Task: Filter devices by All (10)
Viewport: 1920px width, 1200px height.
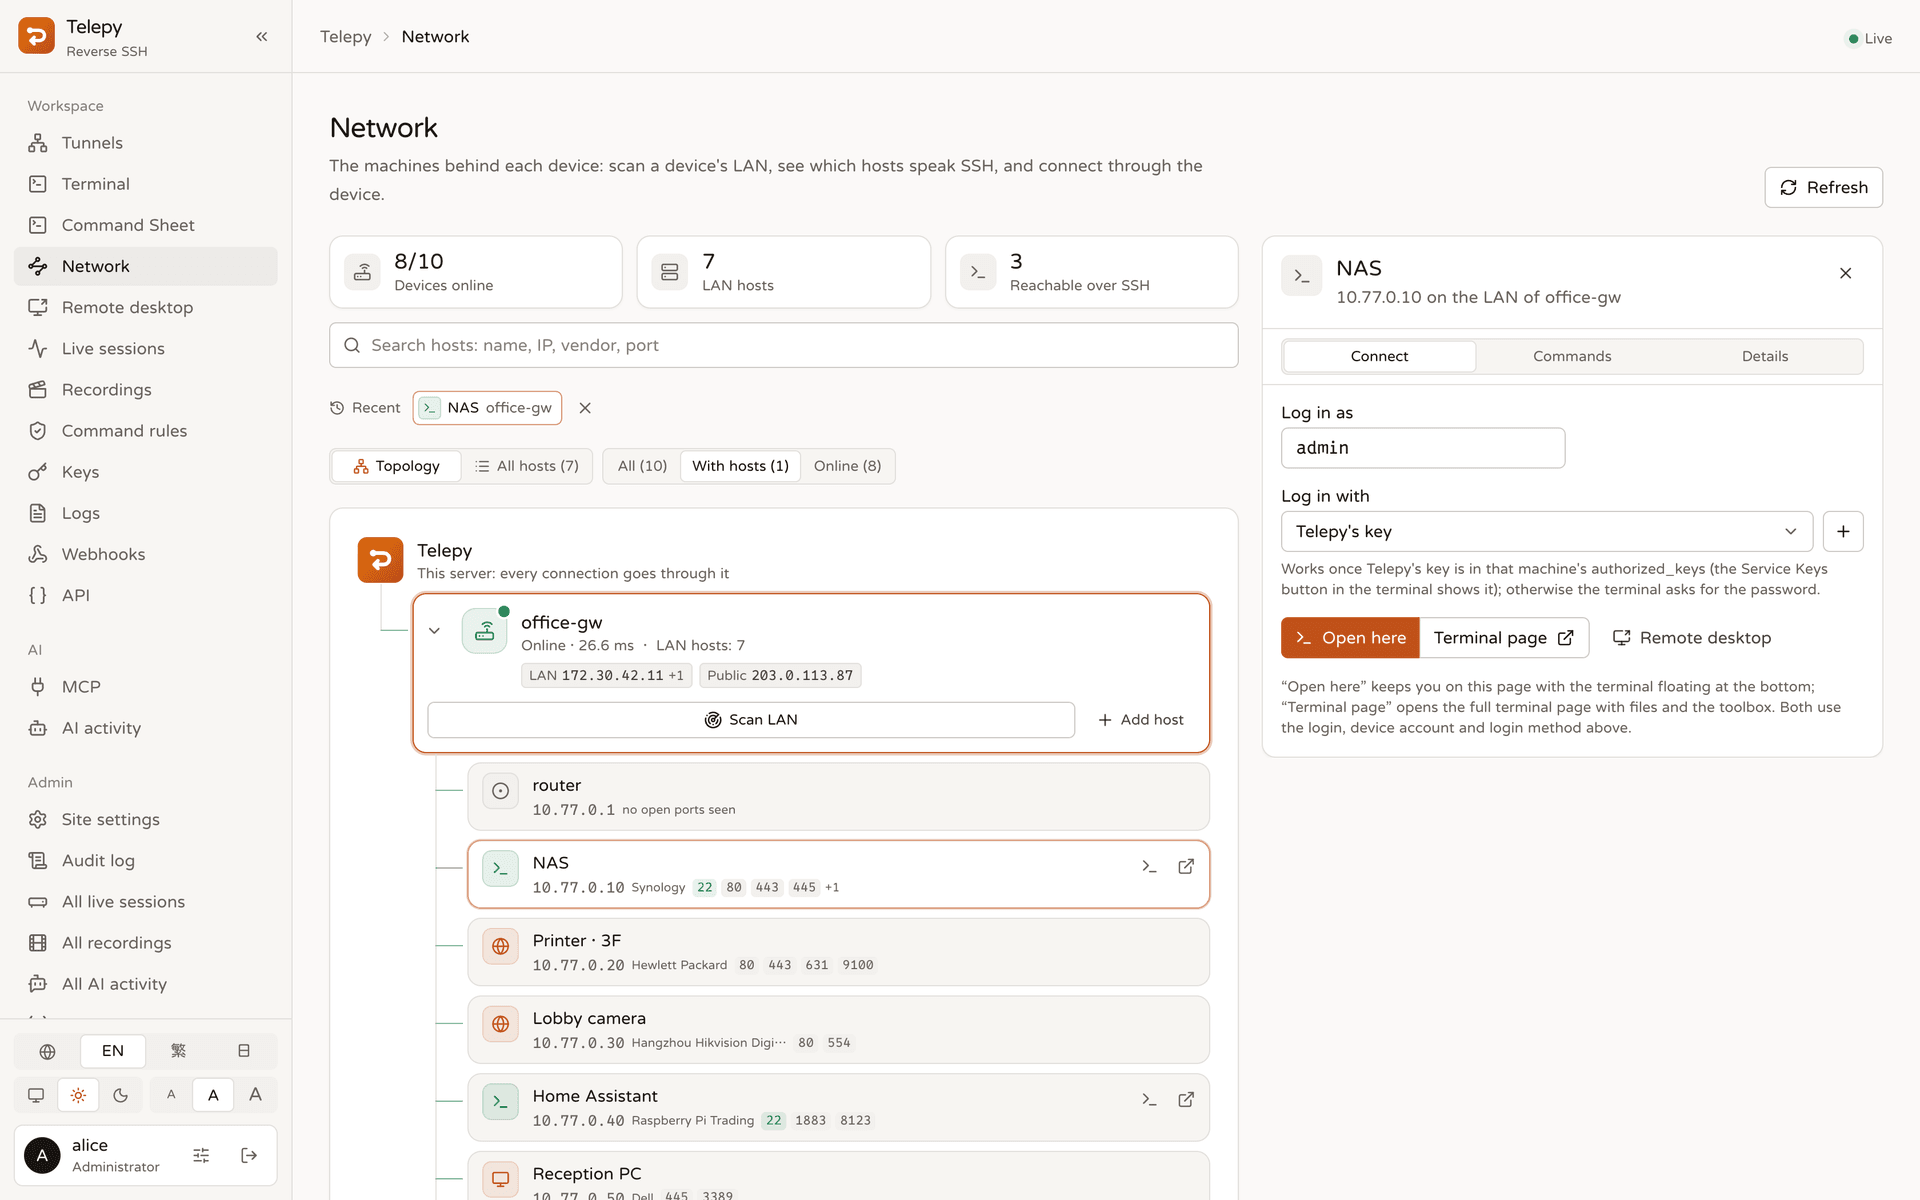Action: tap(642, 466)
